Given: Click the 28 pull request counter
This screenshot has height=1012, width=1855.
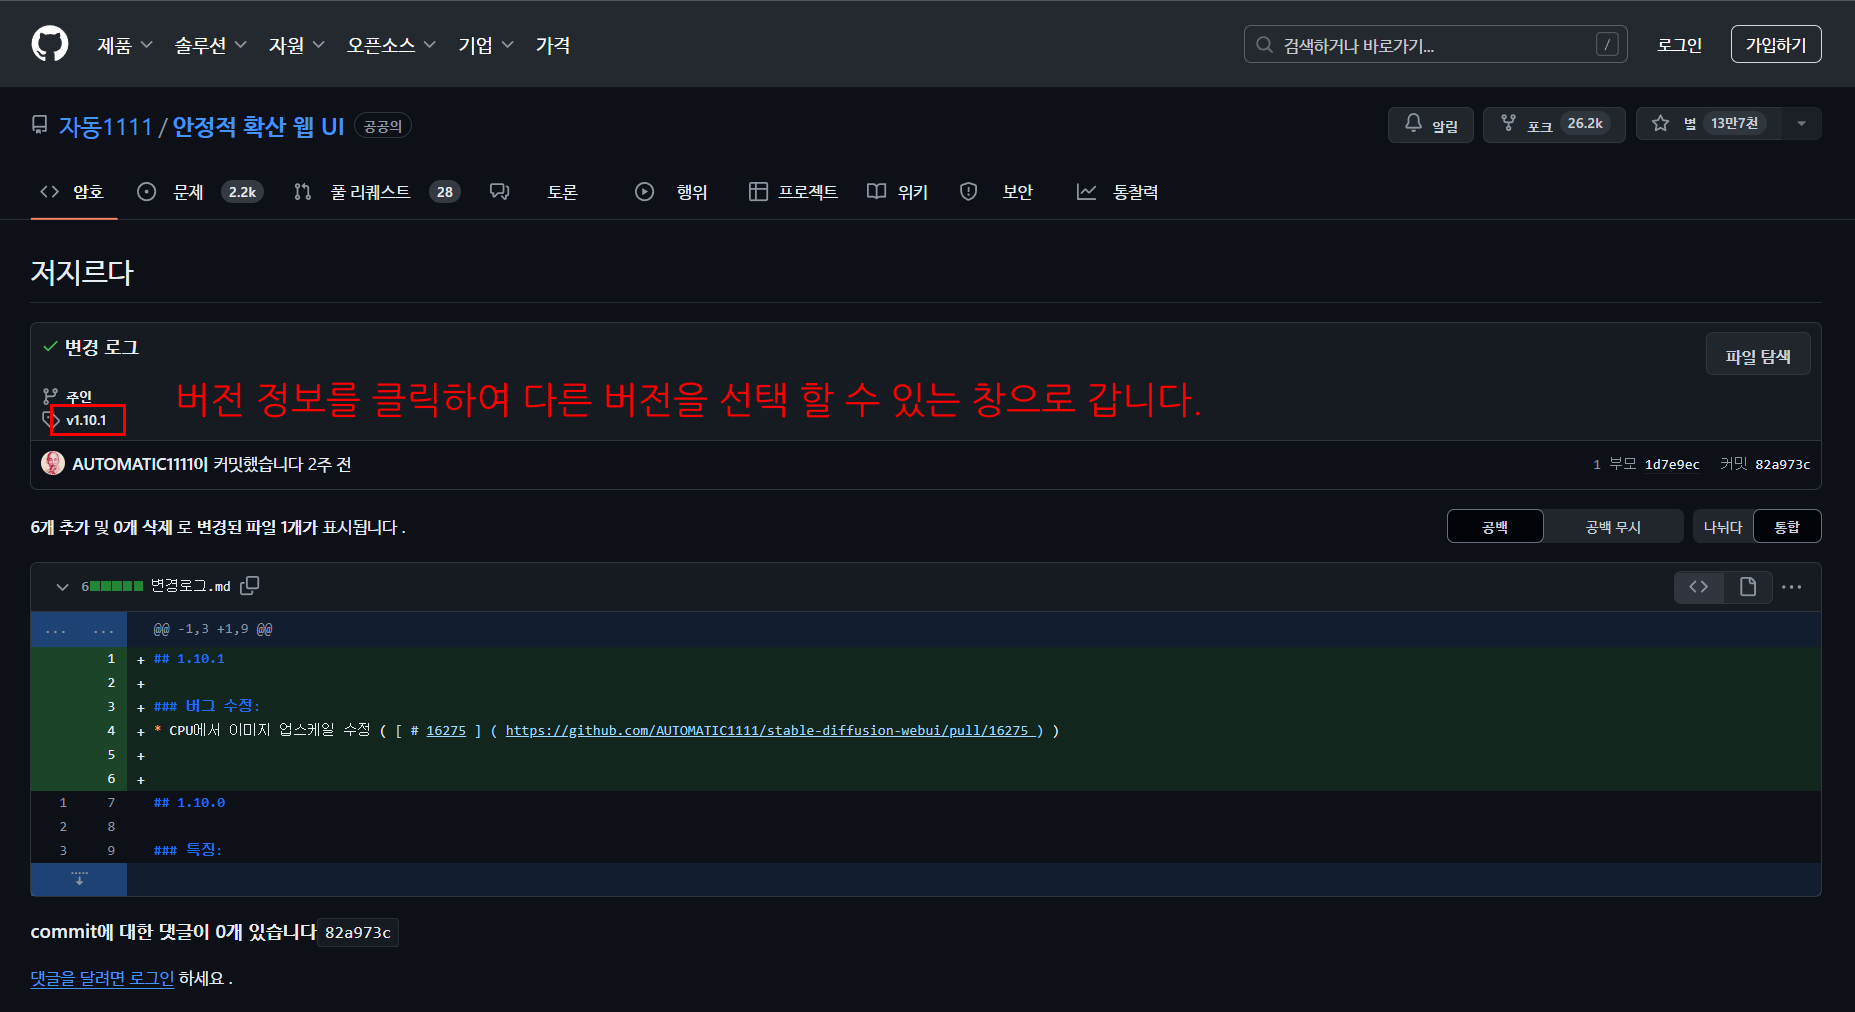Looking at the screenshot, I should (x=445, y=192).
